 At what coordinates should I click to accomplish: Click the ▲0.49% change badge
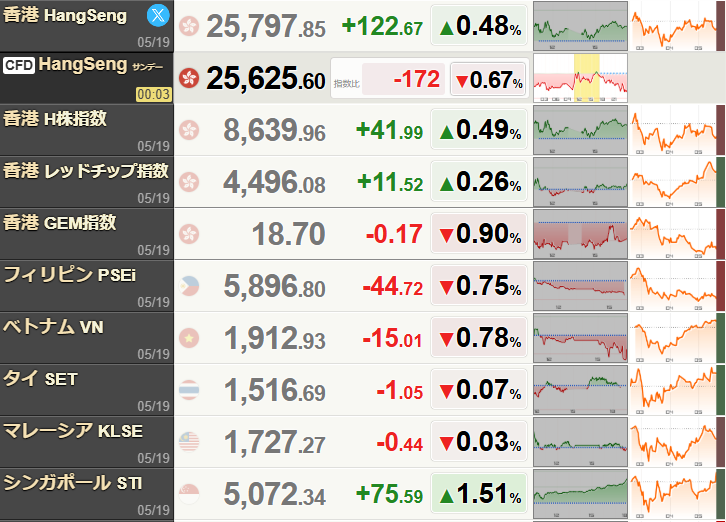coord(479,129)
